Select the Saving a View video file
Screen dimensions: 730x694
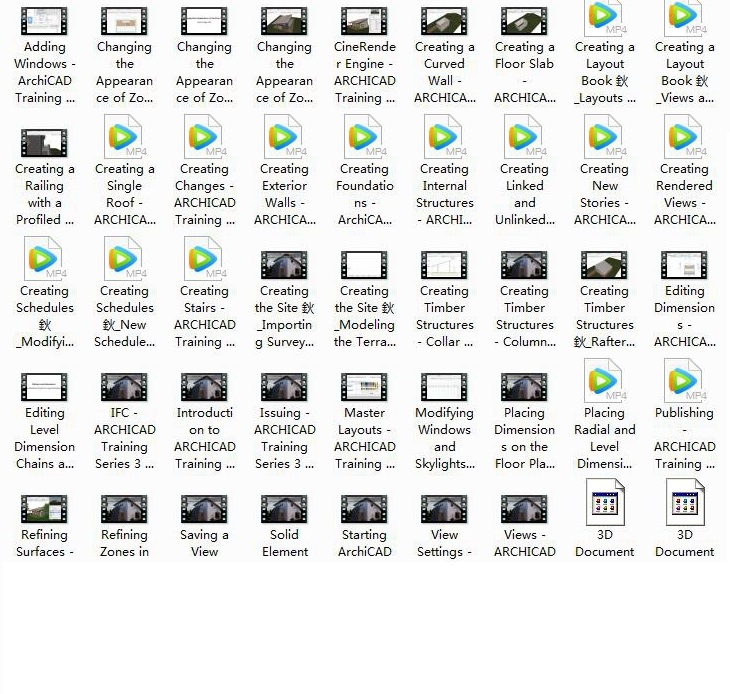pos(204,509)
